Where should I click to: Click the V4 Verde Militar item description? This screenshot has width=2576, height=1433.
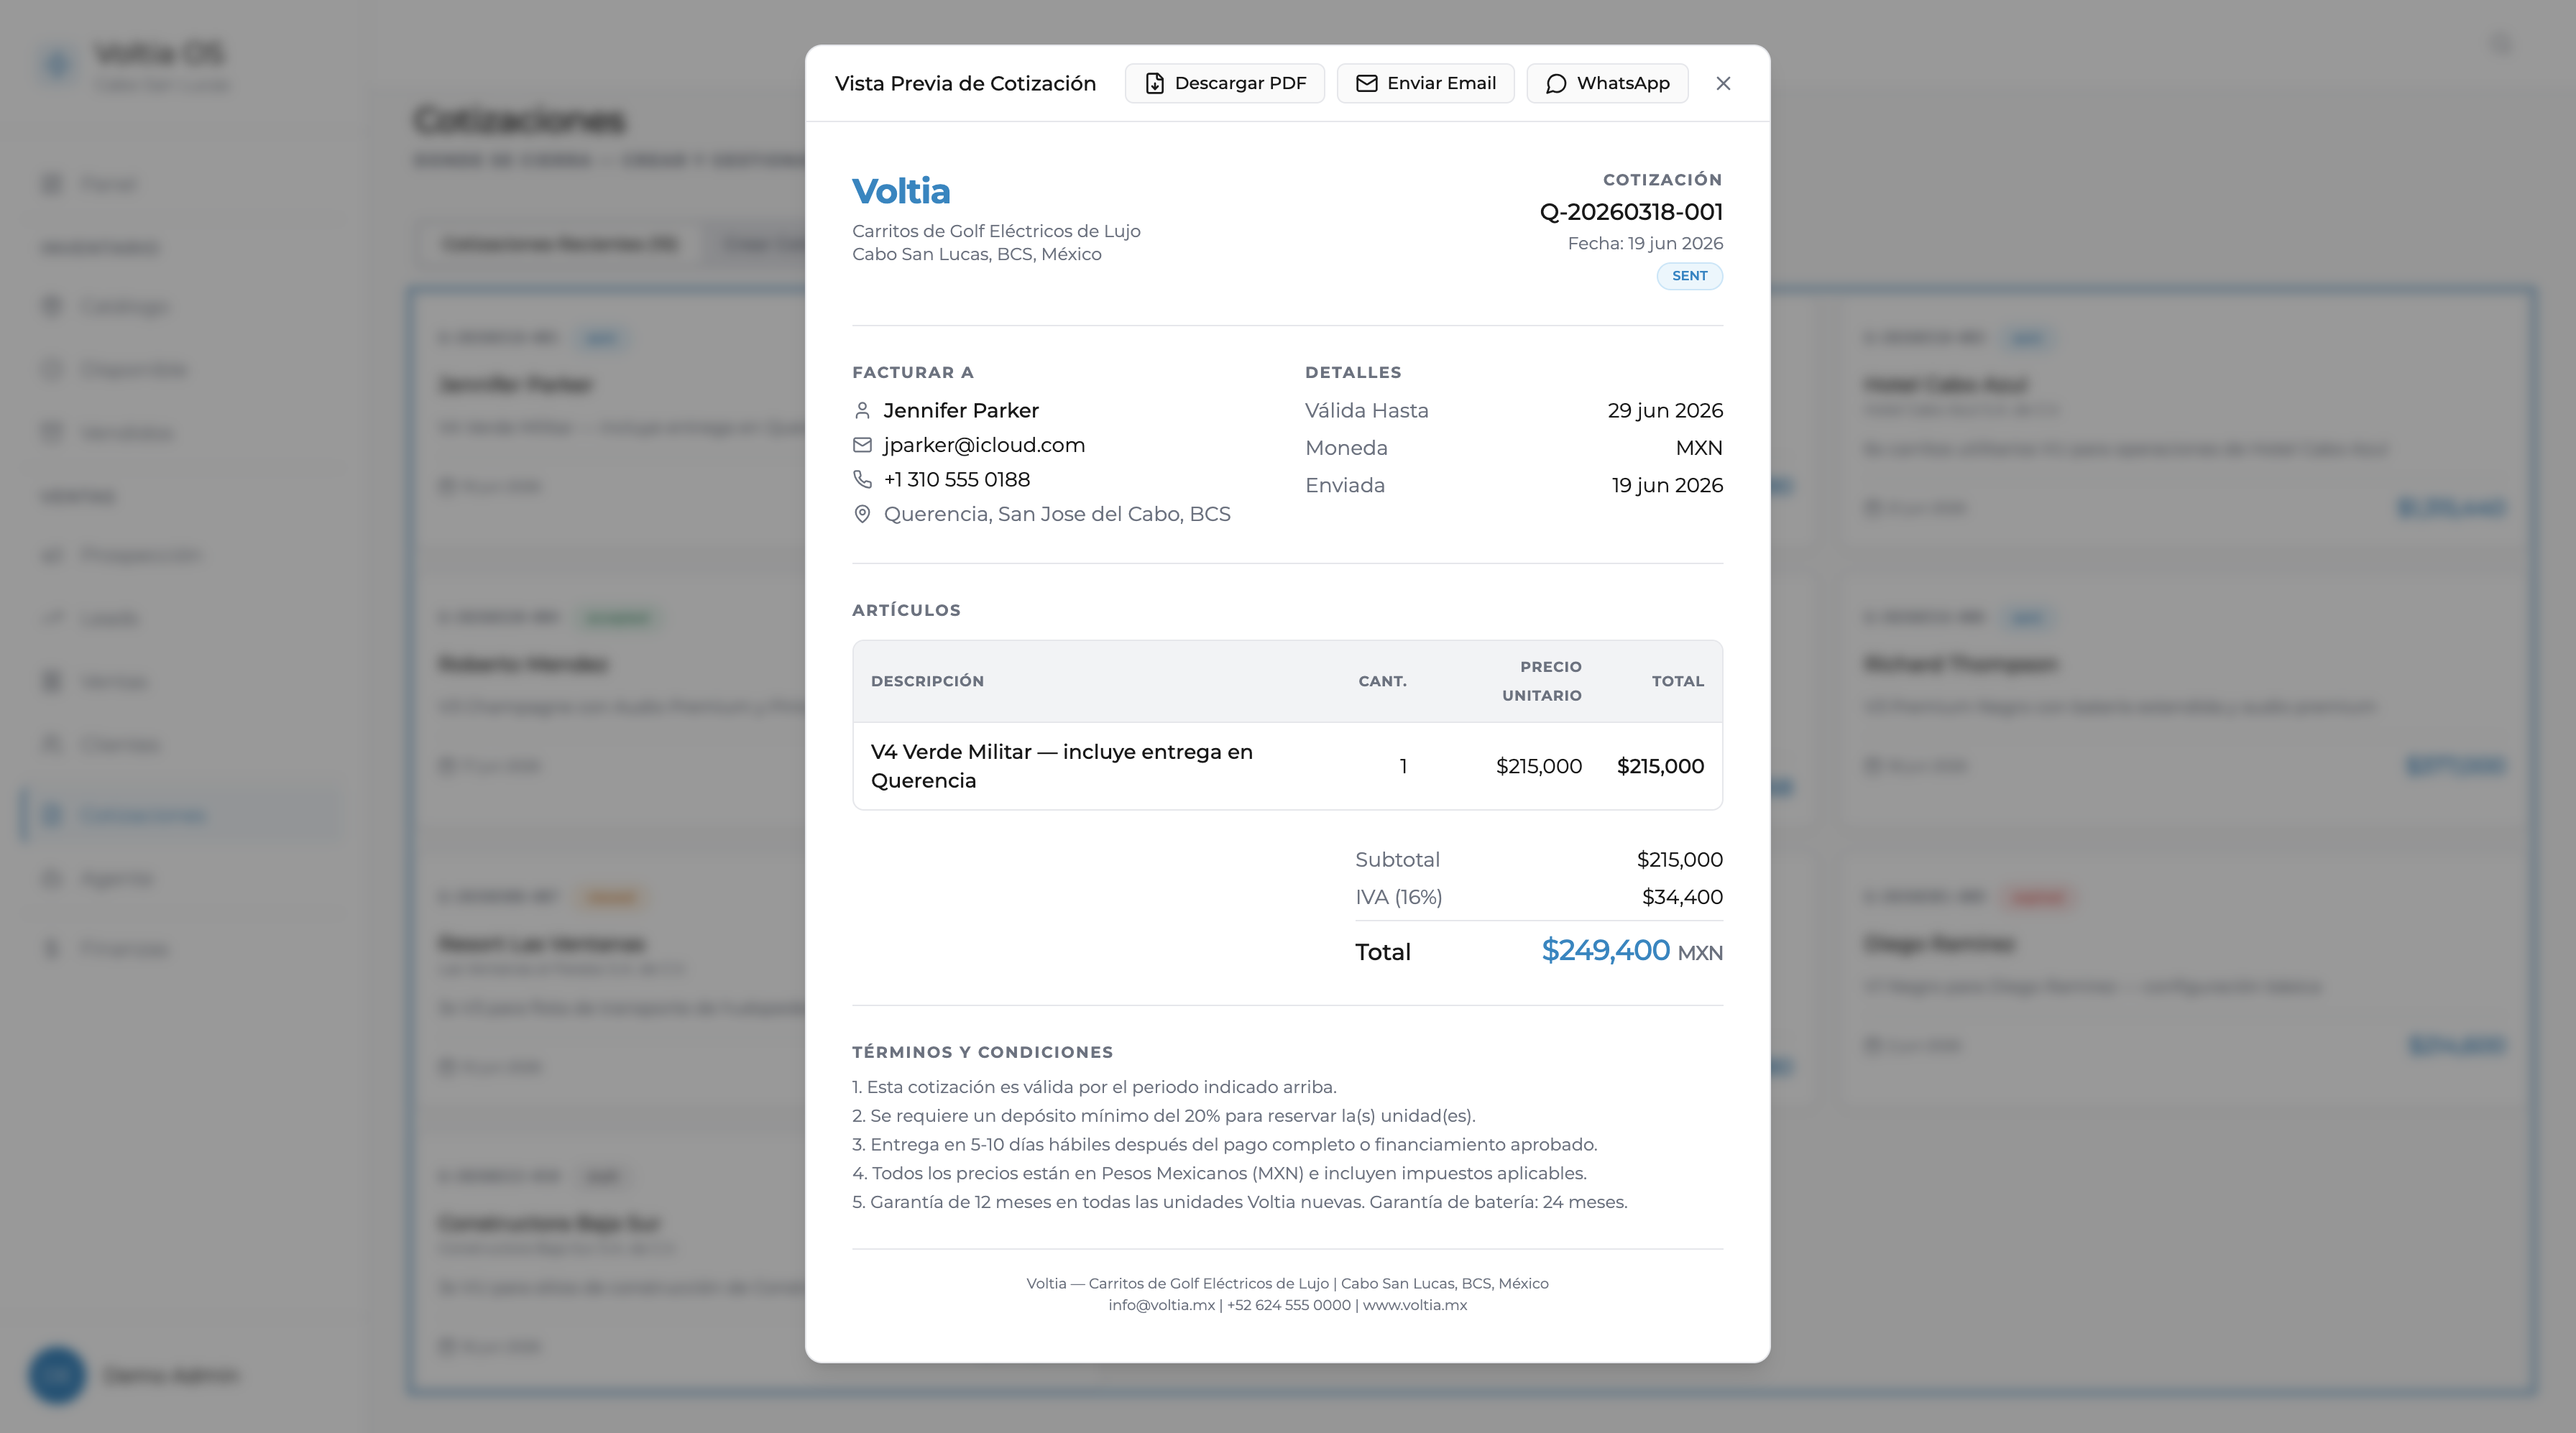pyautogui.click(x=1061, y=766)
